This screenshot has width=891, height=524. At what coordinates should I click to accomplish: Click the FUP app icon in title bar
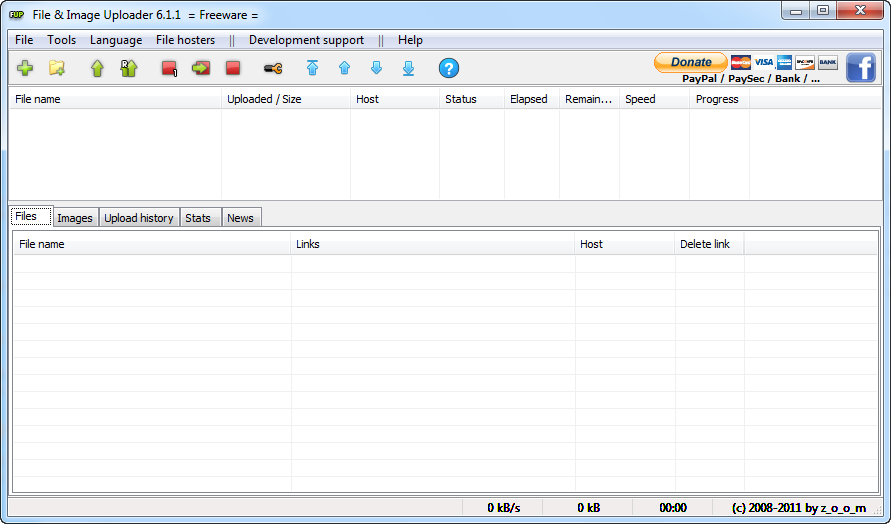[16, 15]
